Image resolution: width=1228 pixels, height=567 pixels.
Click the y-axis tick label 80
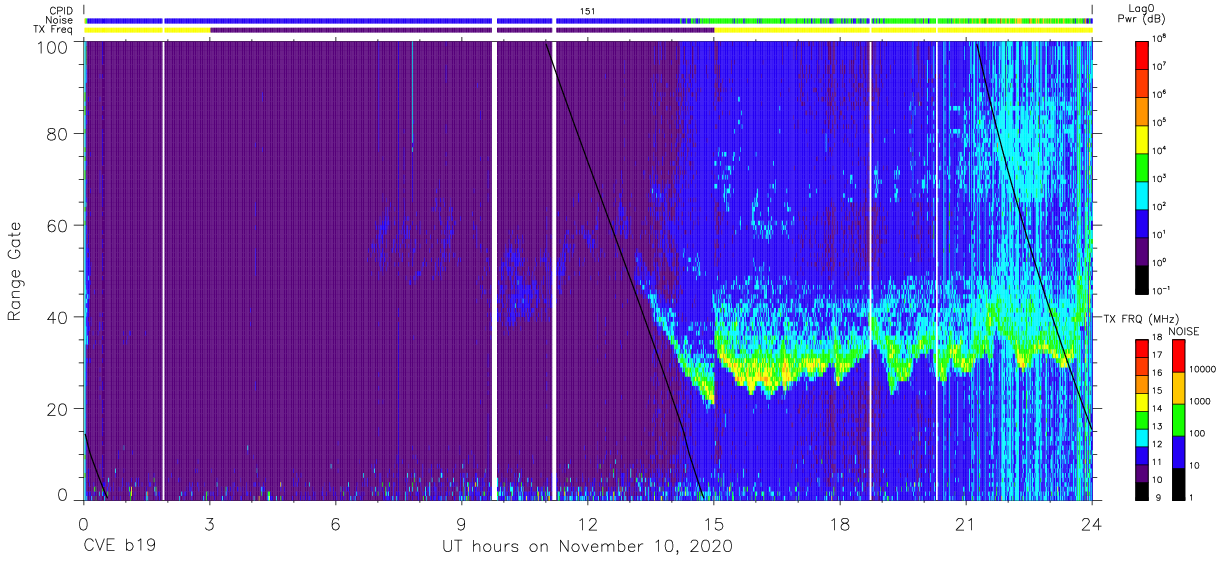(x=58, y=134)
